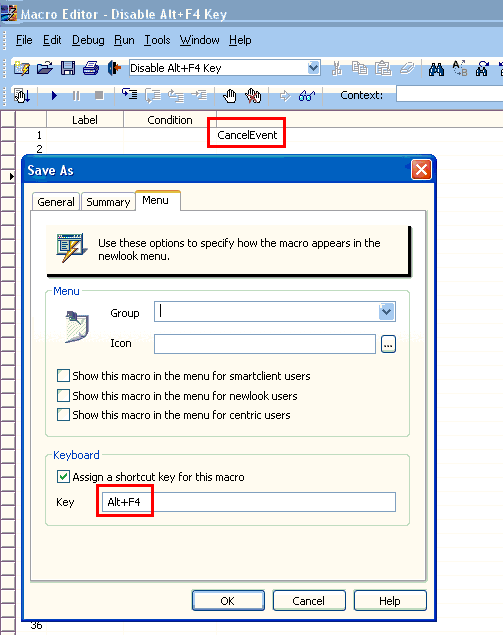This screenshot has height=635, width=503.
Task: Expand the Group dropdown list
Action: 387,311
